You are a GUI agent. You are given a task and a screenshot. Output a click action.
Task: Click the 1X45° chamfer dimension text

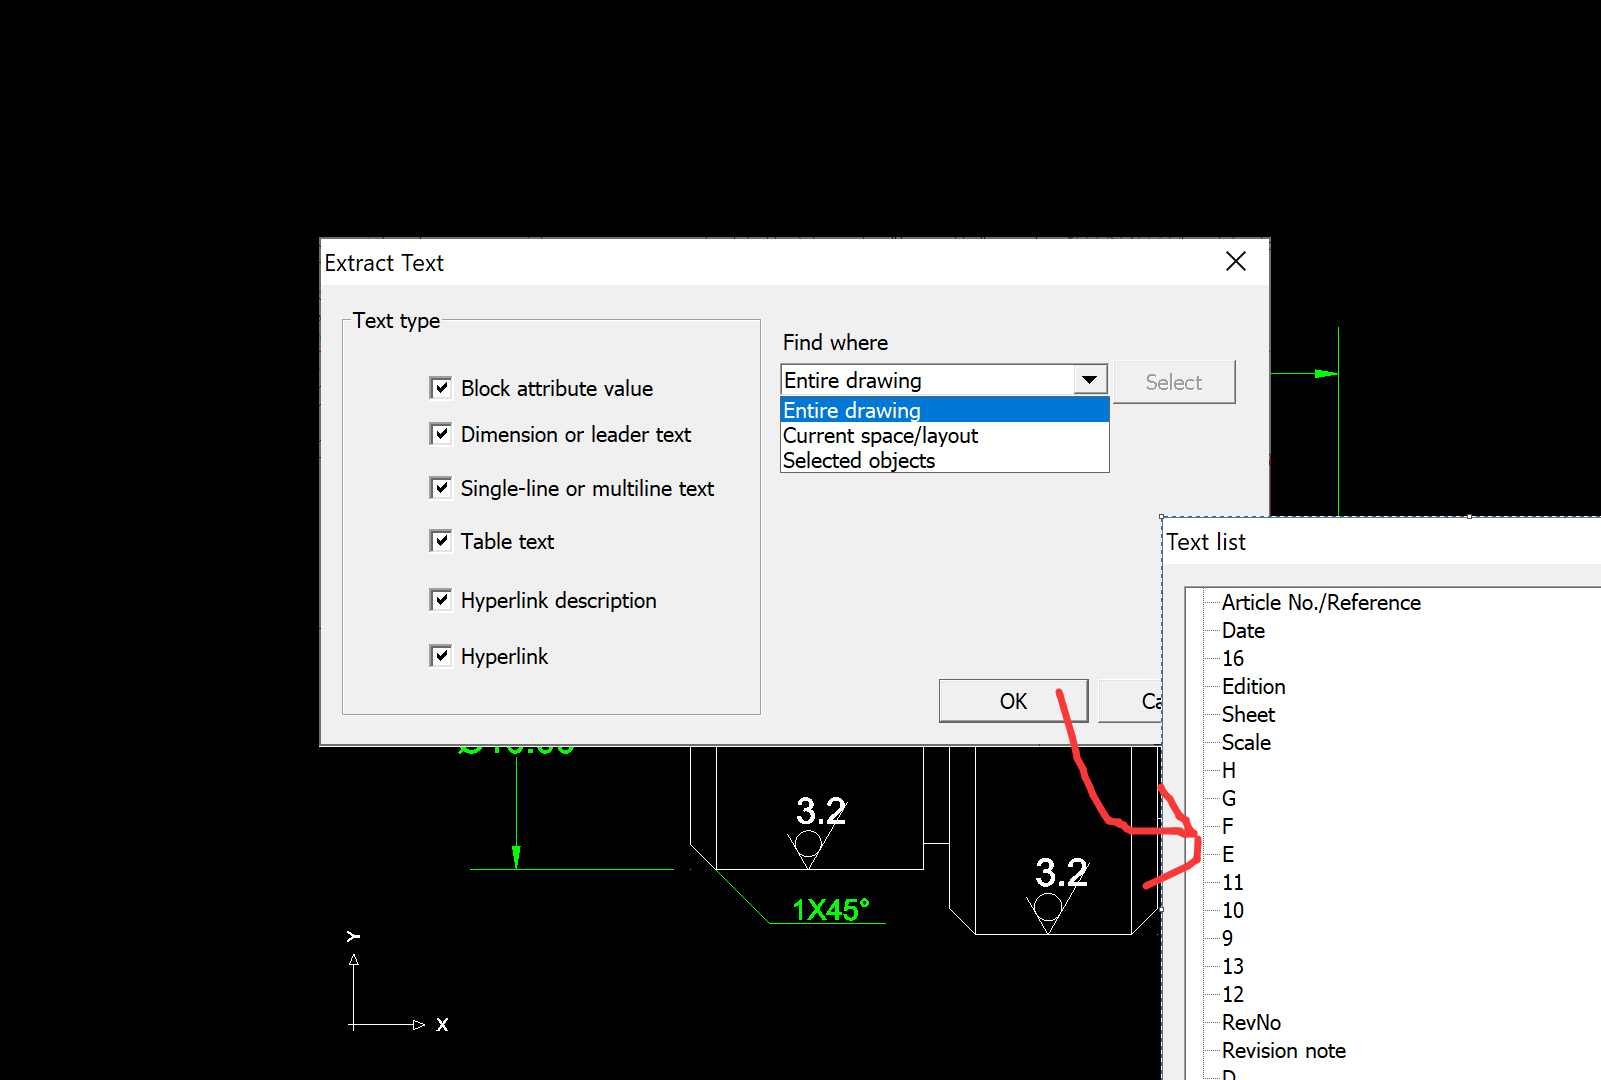pos(830,910)
